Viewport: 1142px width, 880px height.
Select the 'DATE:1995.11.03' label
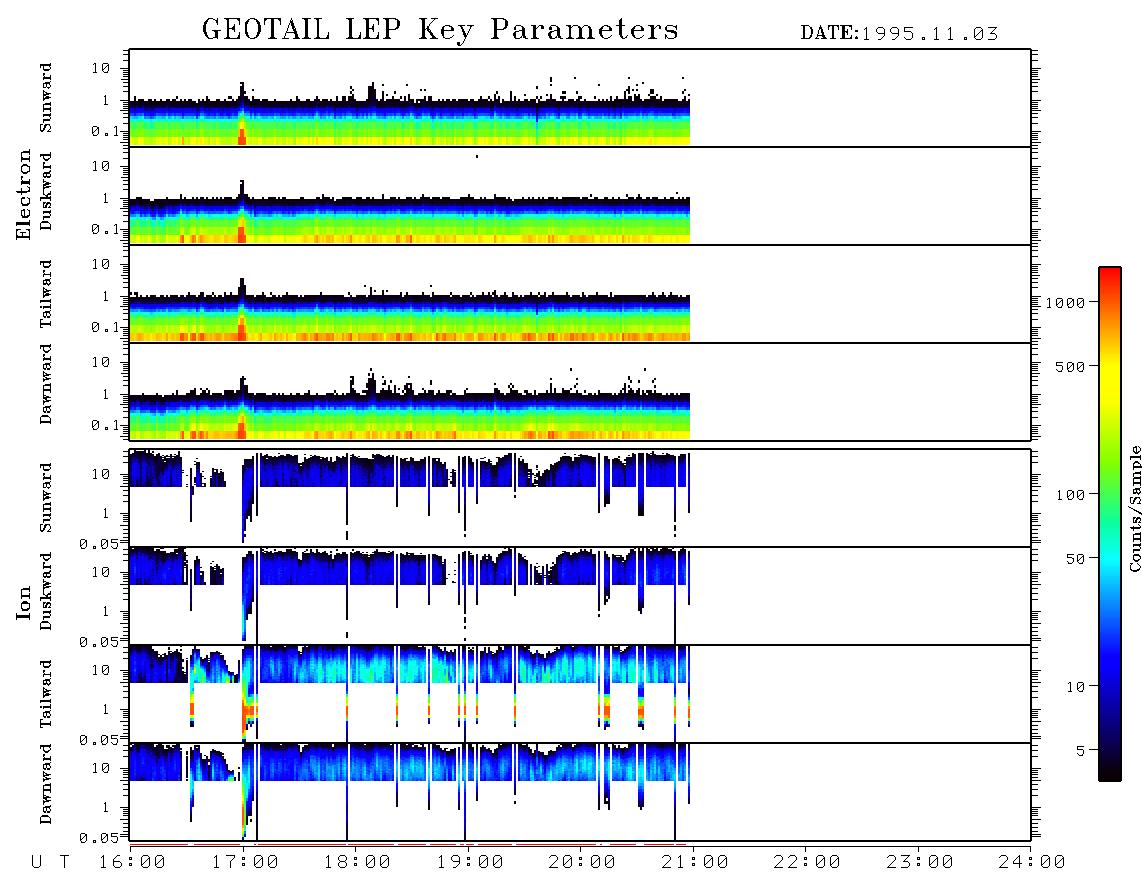899,34
